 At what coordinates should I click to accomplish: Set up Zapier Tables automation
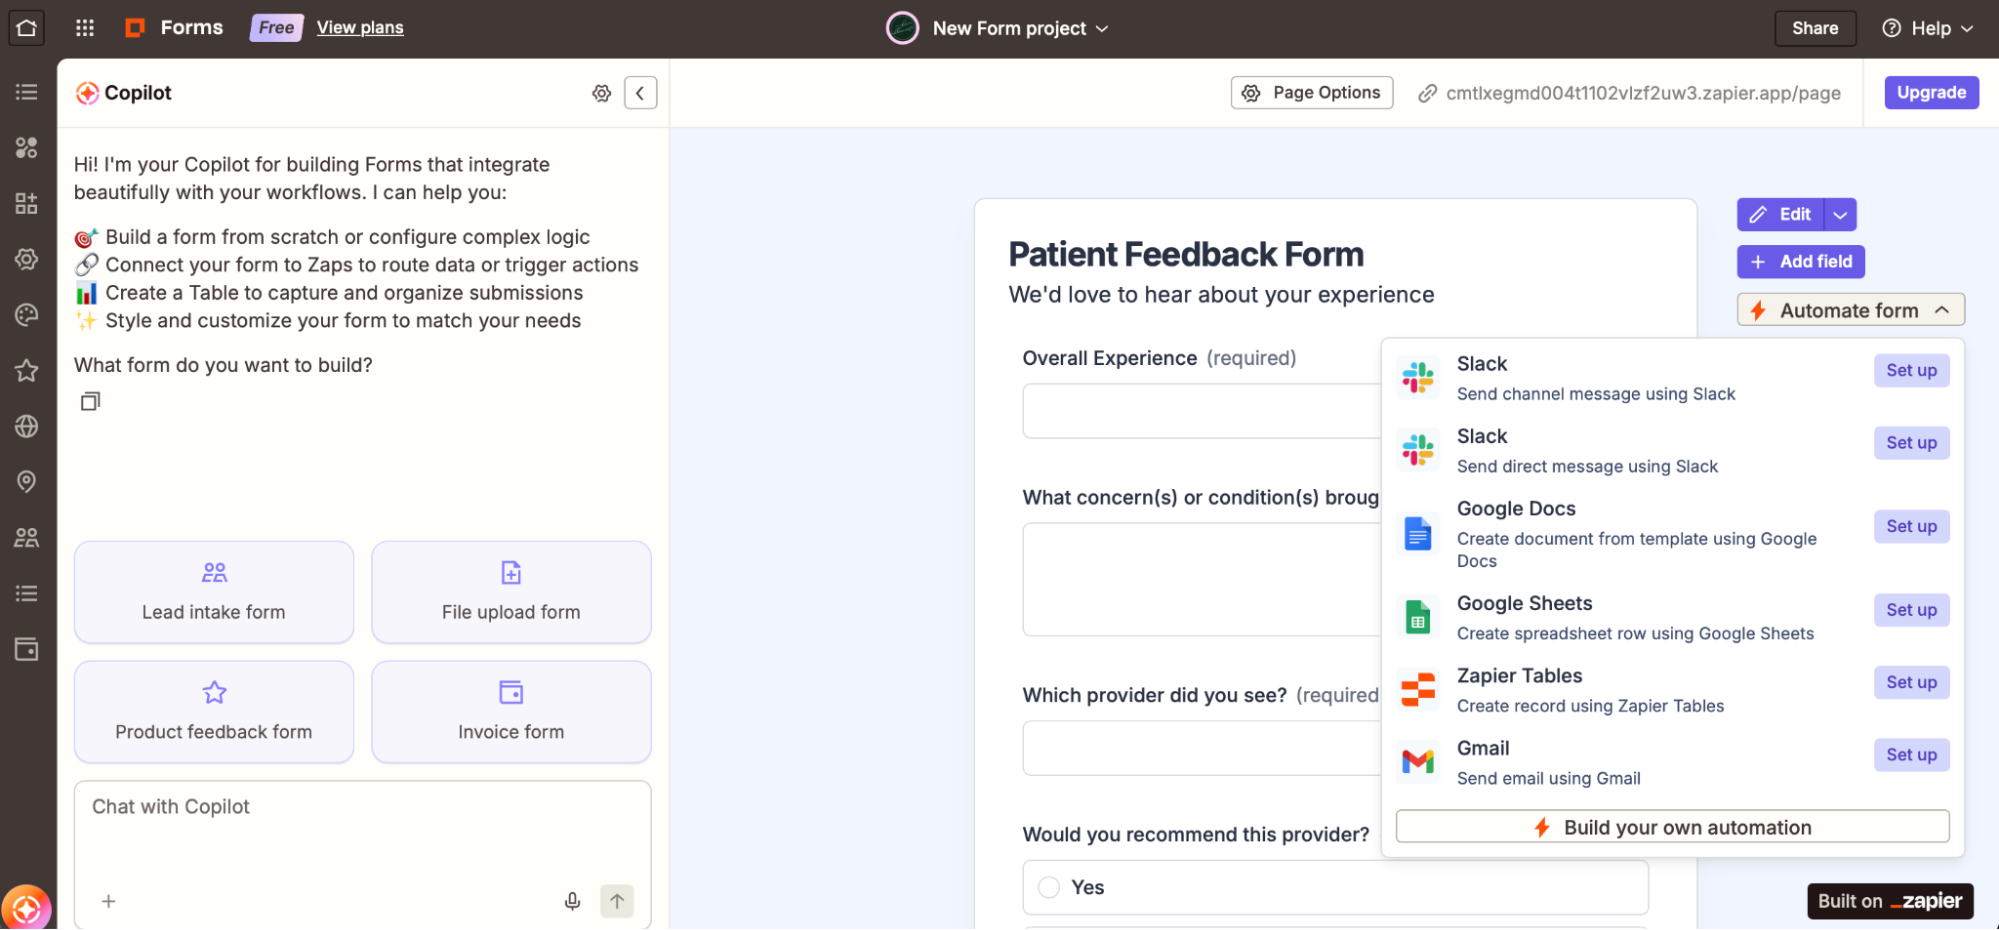[1911, 682]
